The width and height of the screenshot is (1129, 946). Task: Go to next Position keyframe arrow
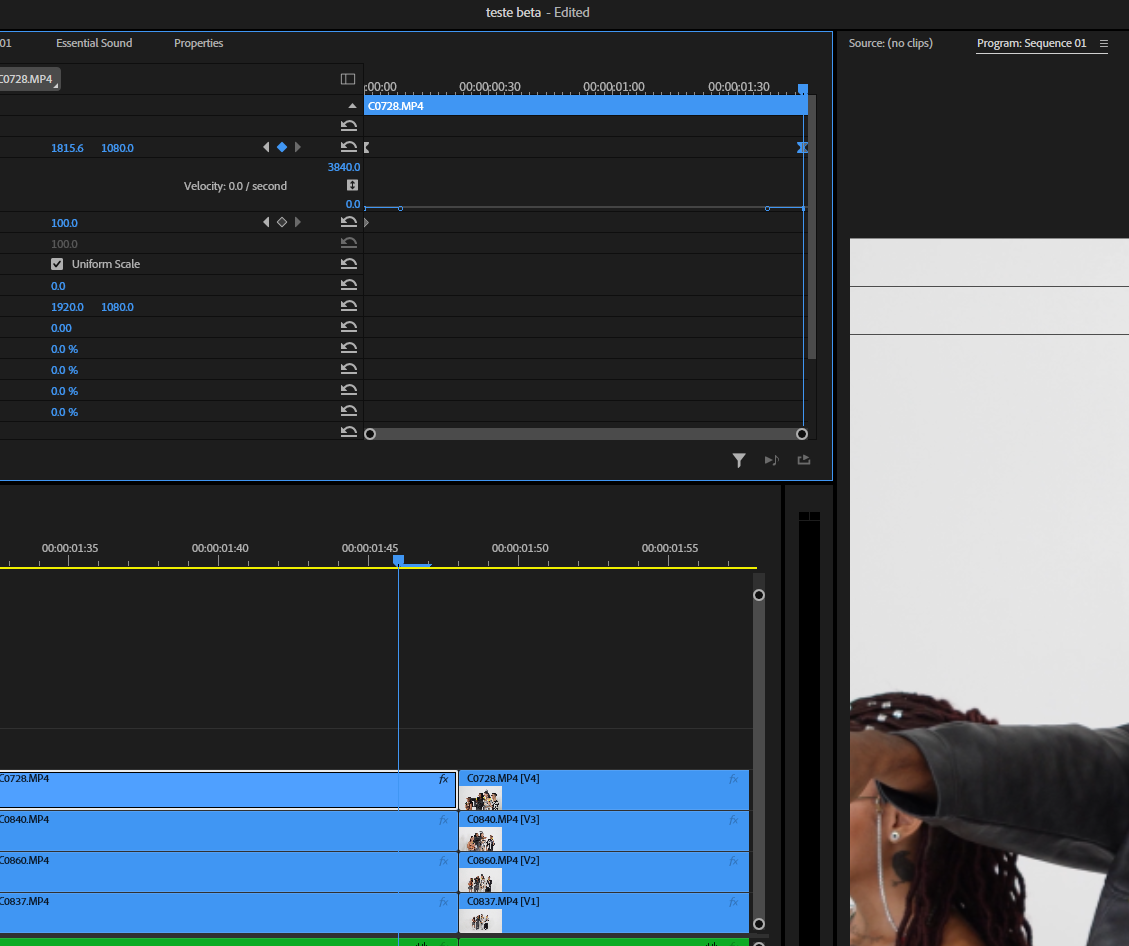tap(297, 146)
